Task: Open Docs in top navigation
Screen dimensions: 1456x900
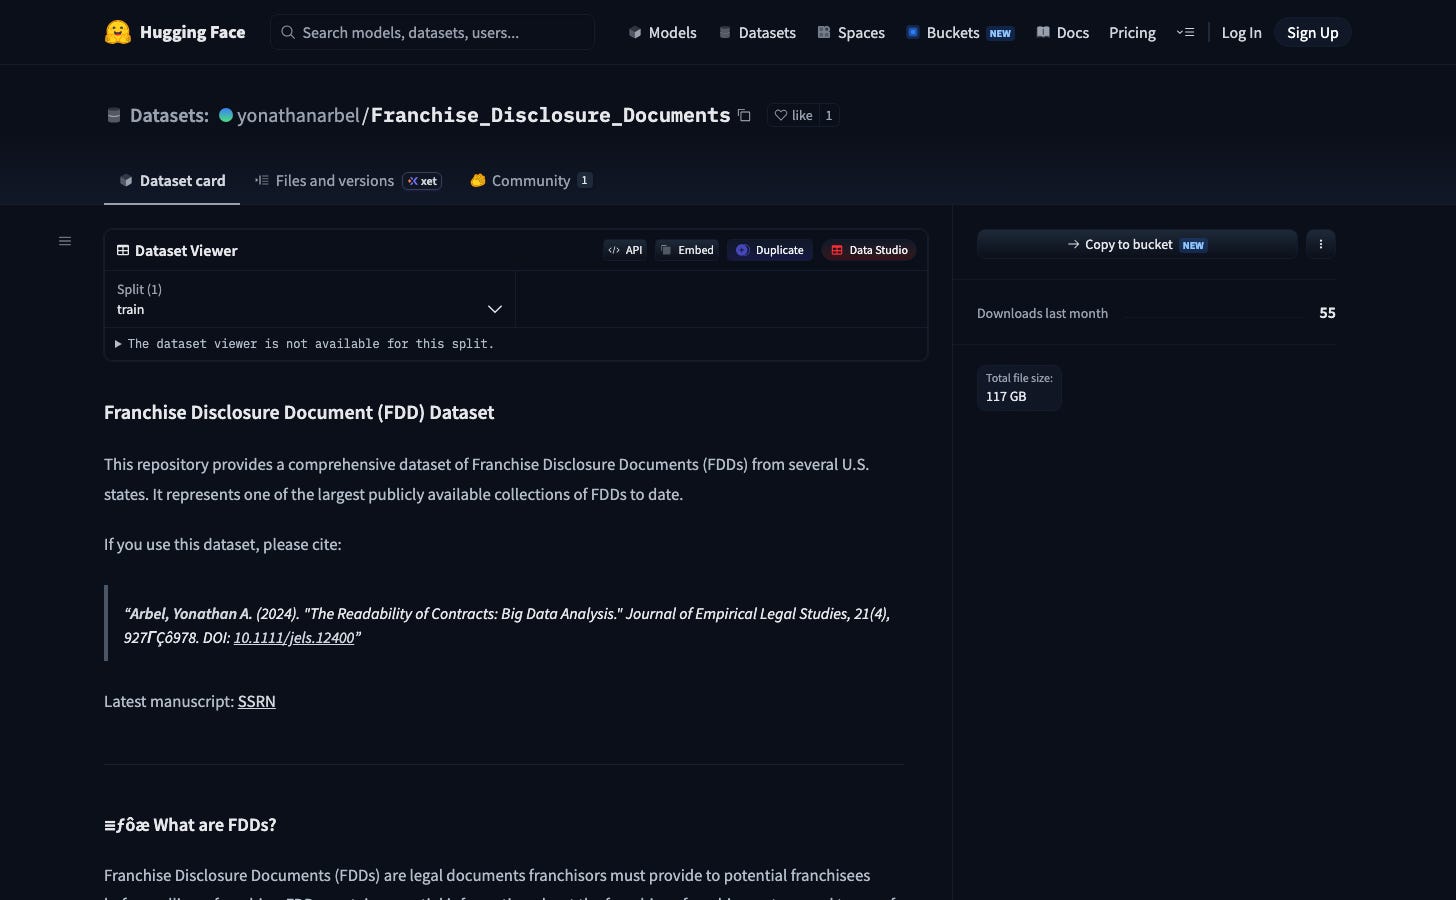Action: 1063,32
